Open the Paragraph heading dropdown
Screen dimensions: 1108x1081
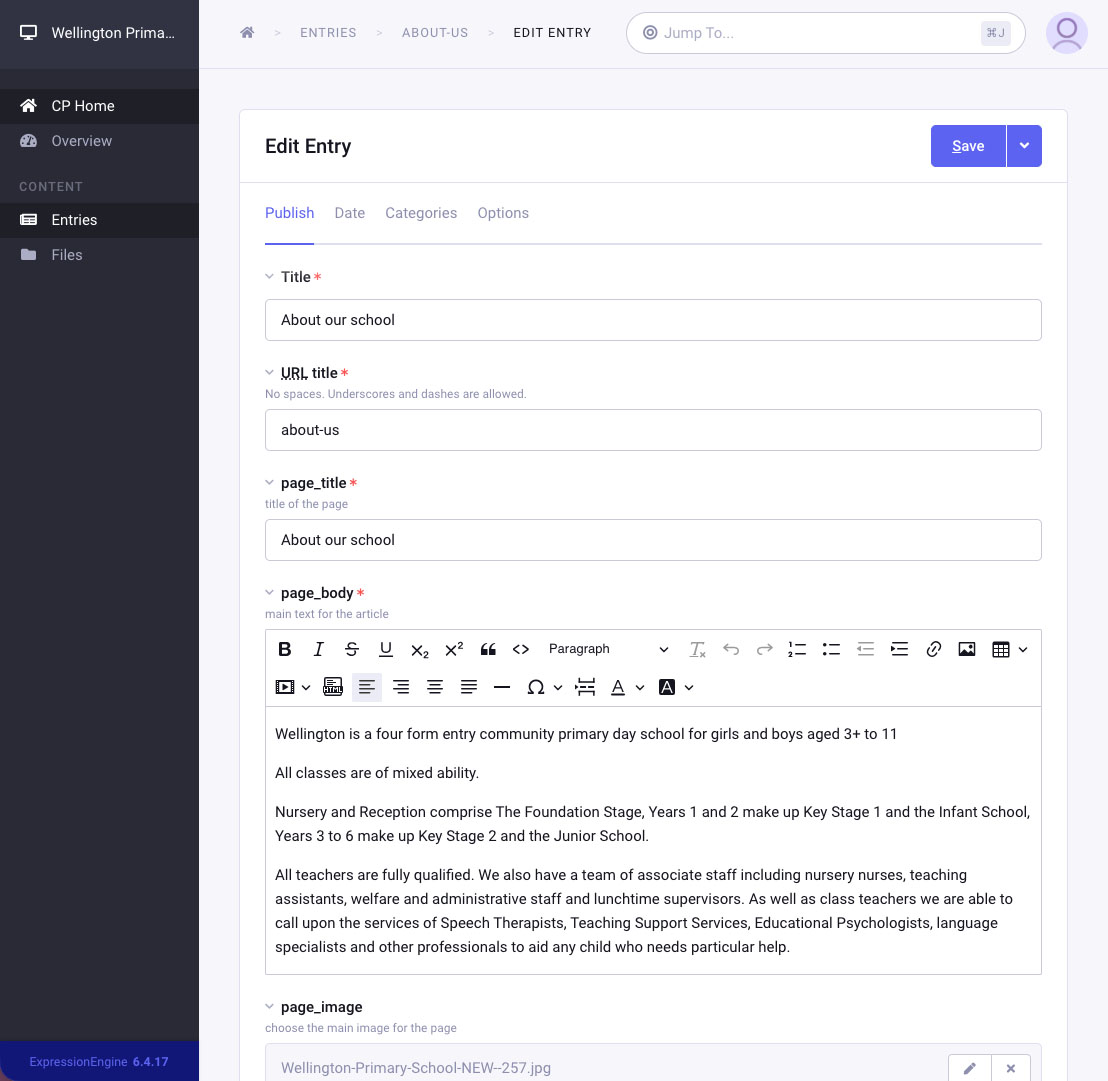[608, 649]
